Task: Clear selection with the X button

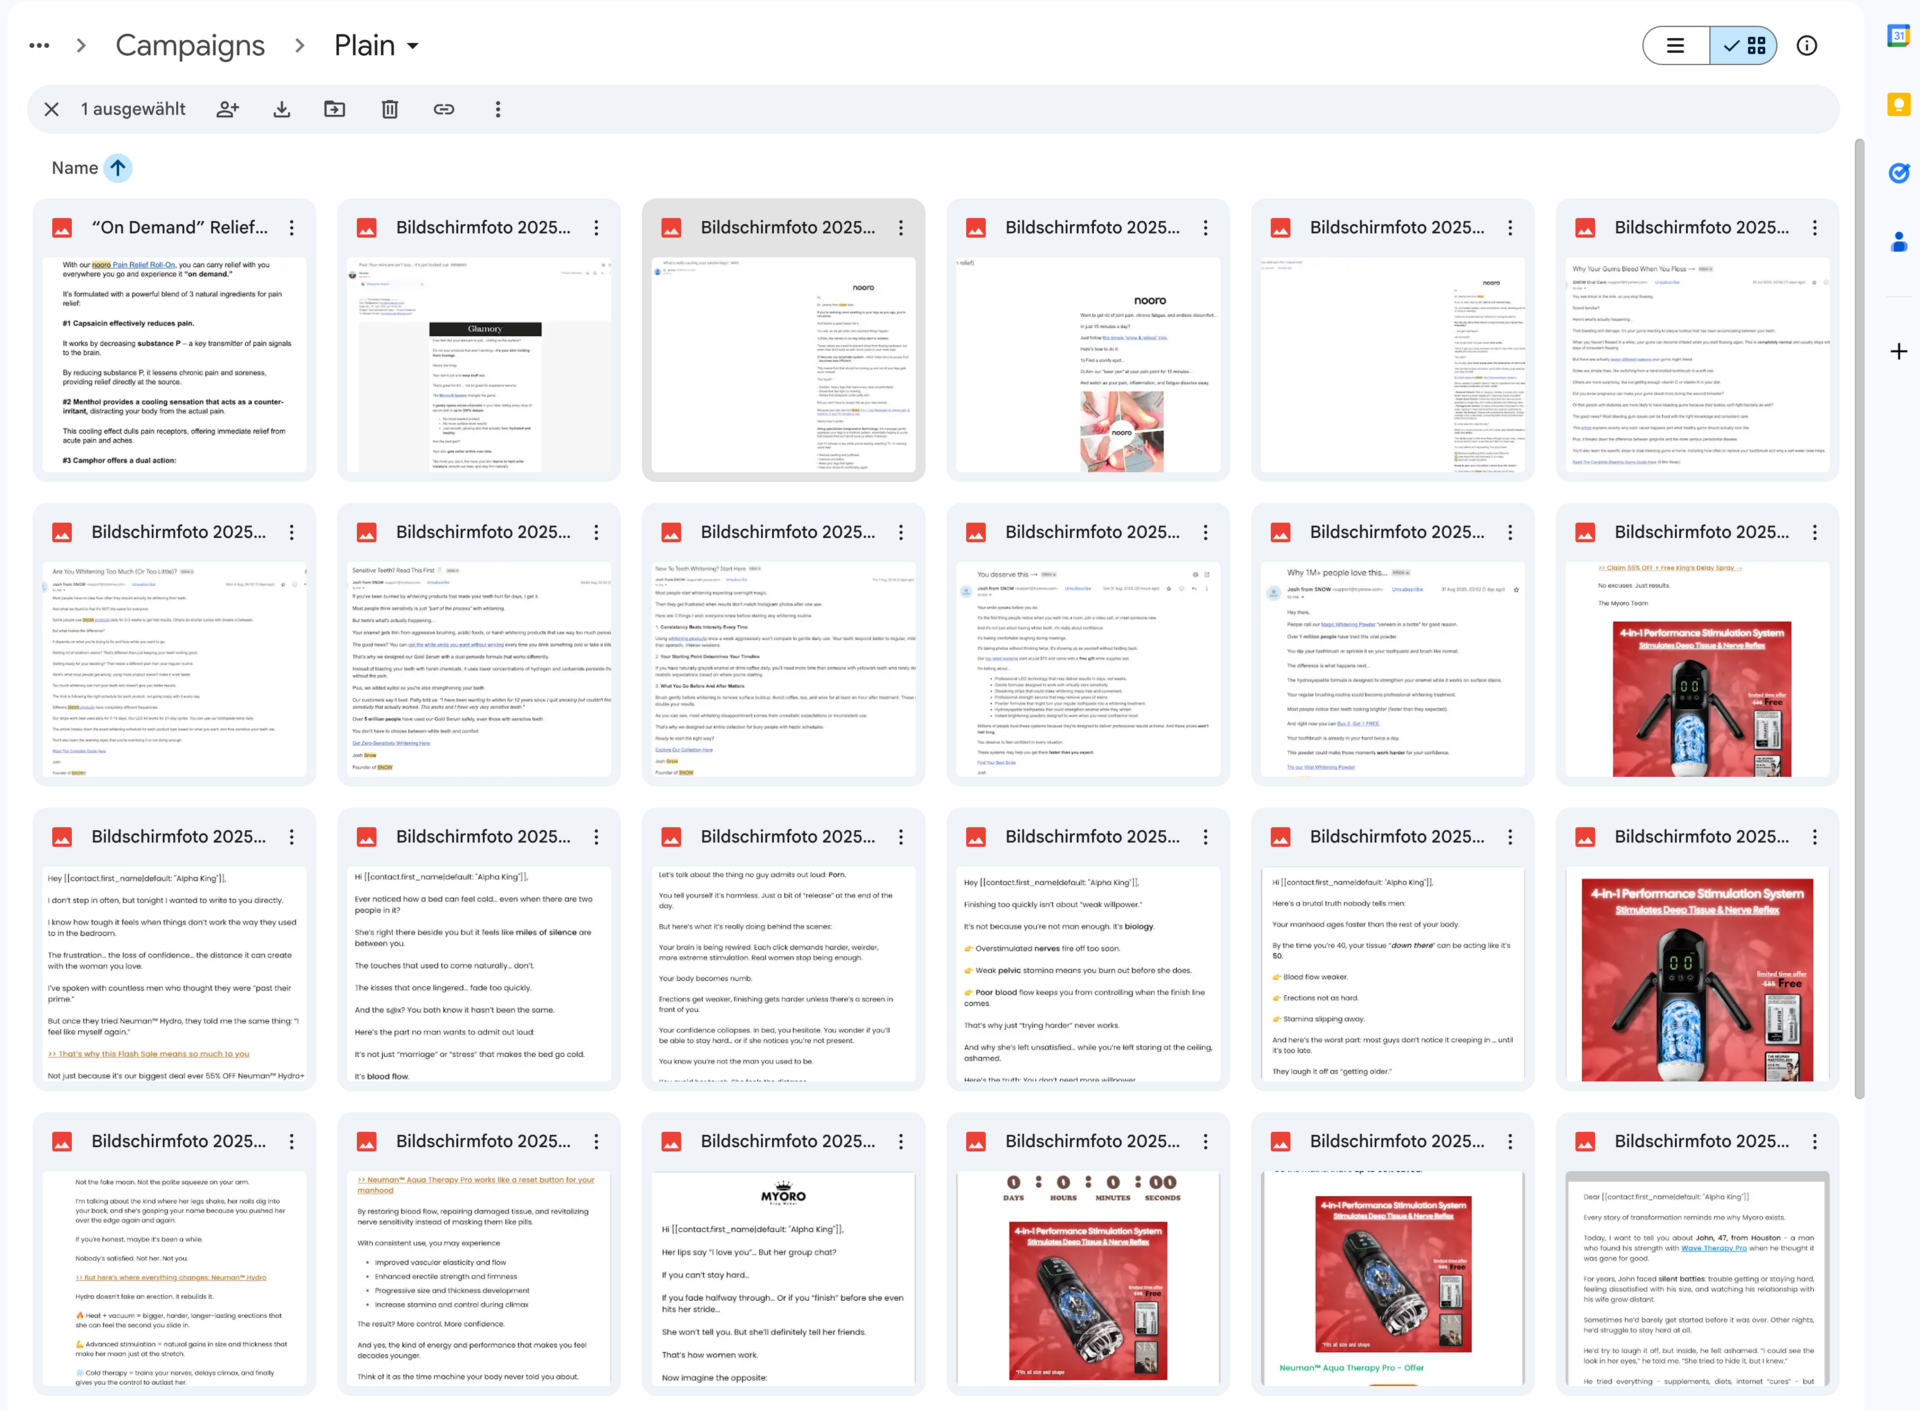Action: [x=52, y=109]
